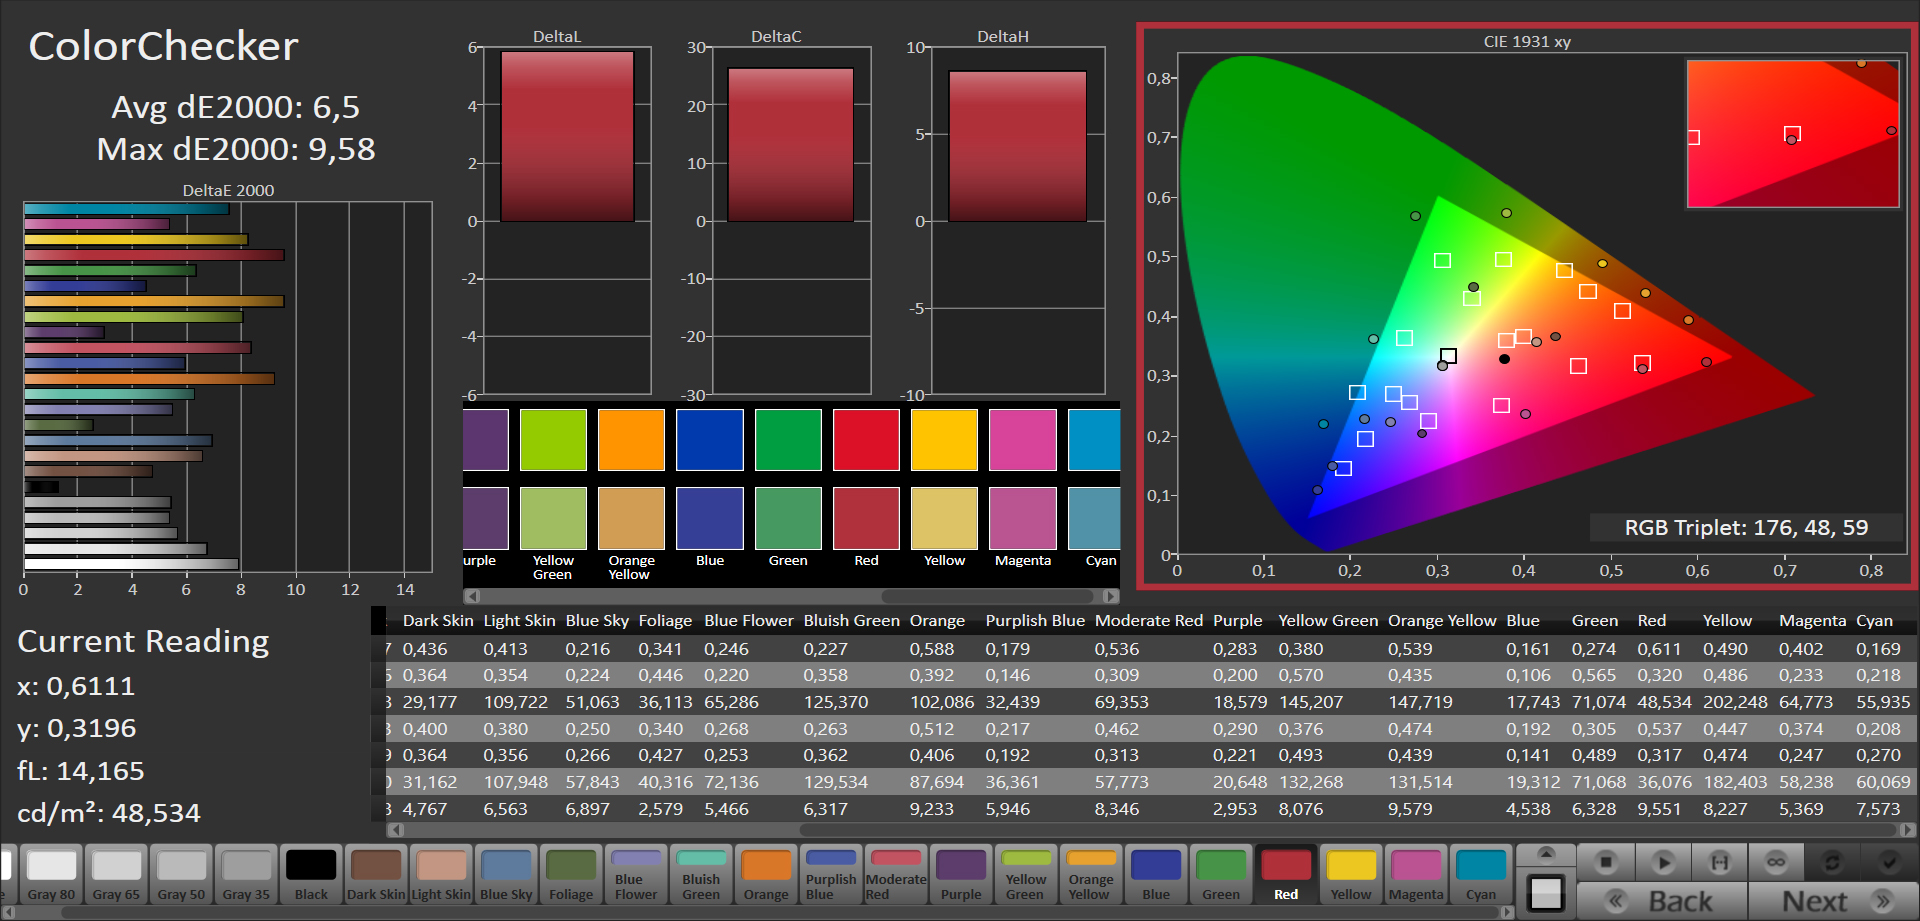Click the CIE 1931 xy chart title
1920x921 pixels.
click(x=1527, y=42)
